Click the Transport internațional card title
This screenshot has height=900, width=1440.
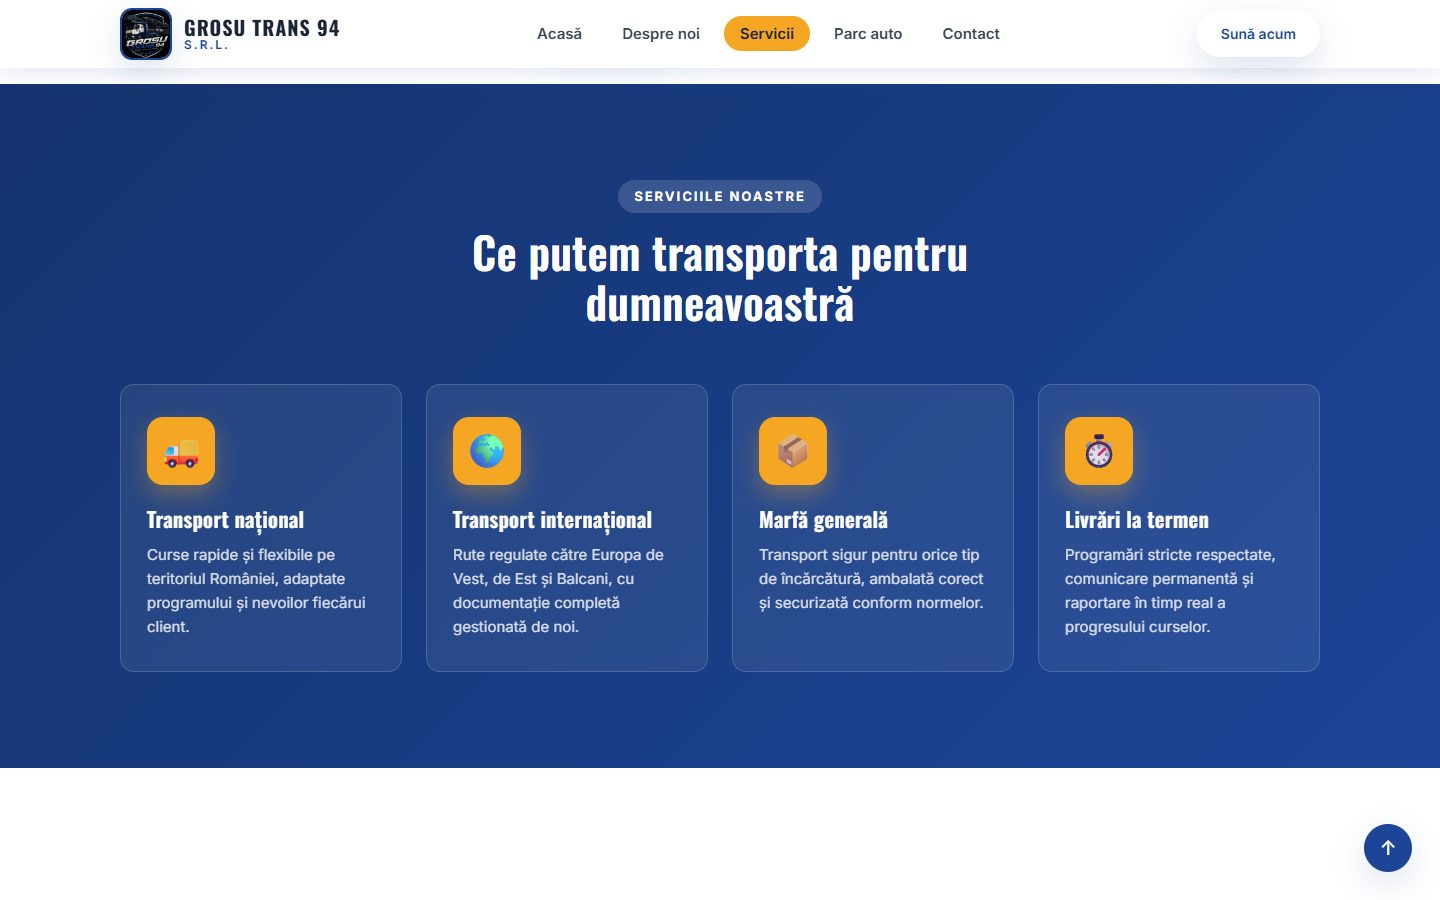(x=552, y=520)
